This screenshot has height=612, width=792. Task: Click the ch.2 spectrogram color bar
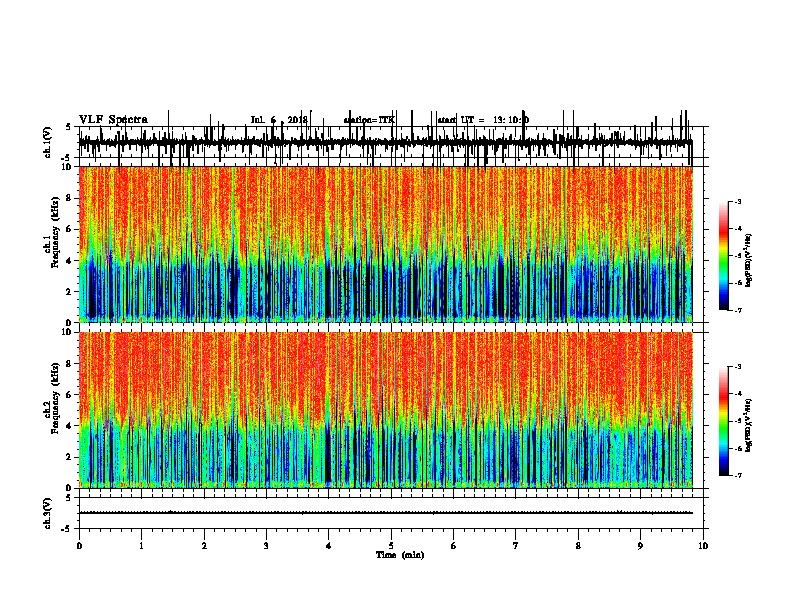pos(724,421)
